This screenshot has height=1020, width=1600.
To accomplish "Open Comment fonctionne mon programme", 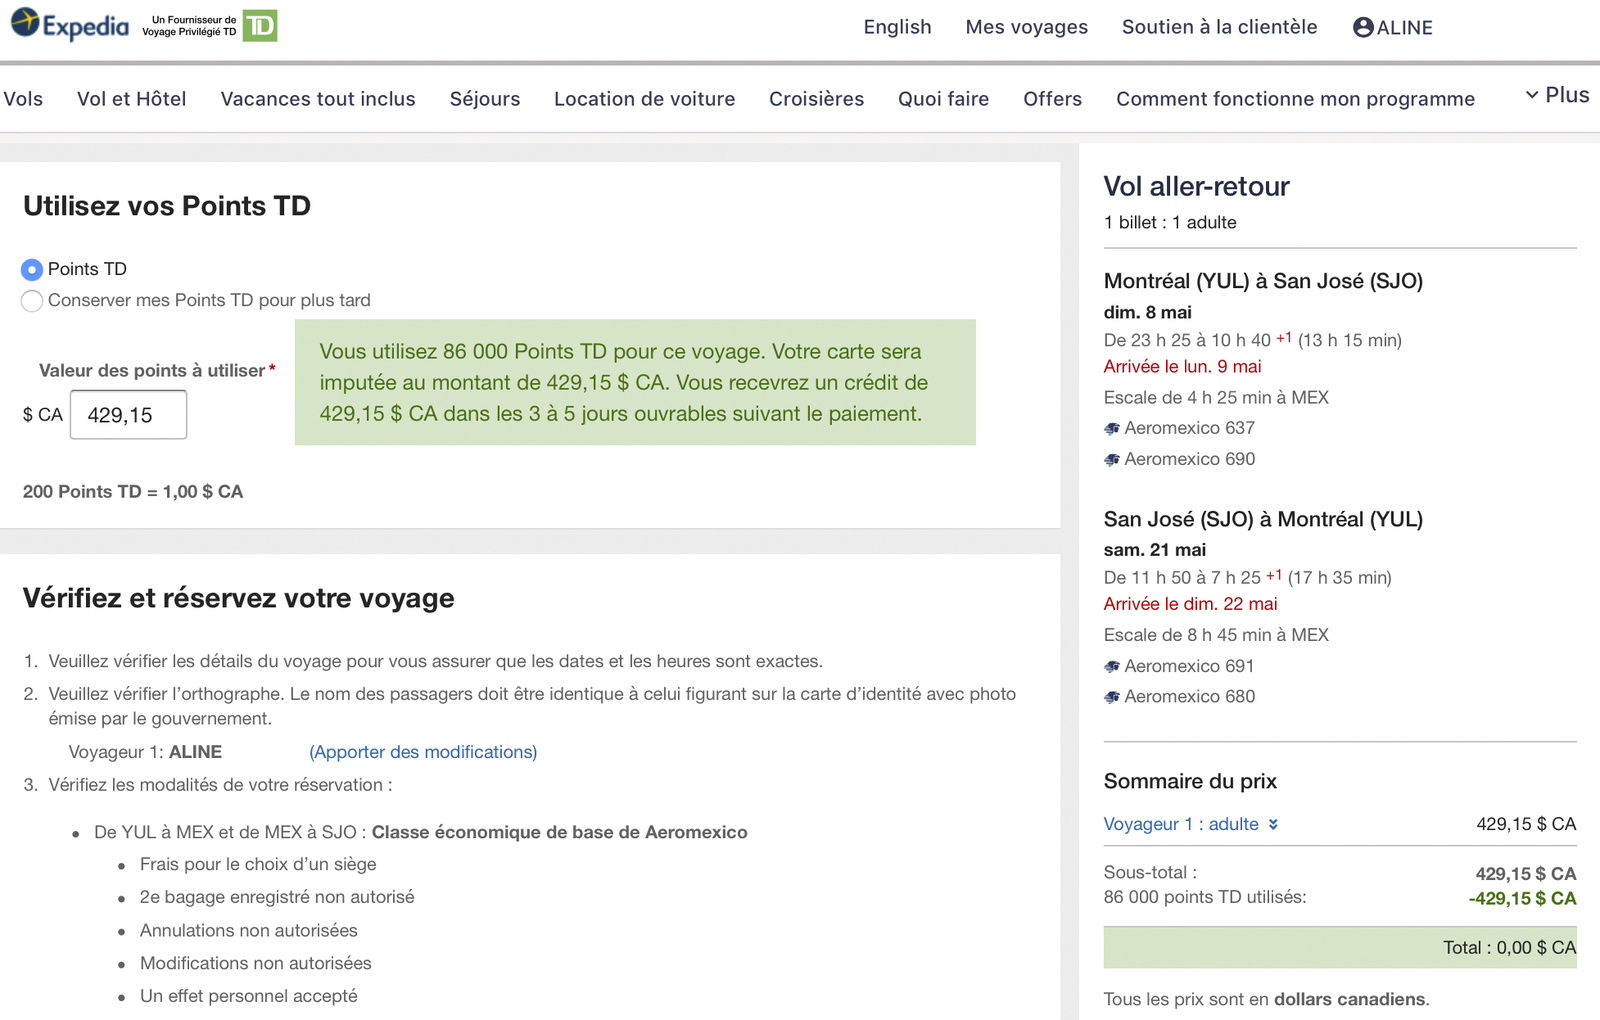I will (x=1295, y=99).
